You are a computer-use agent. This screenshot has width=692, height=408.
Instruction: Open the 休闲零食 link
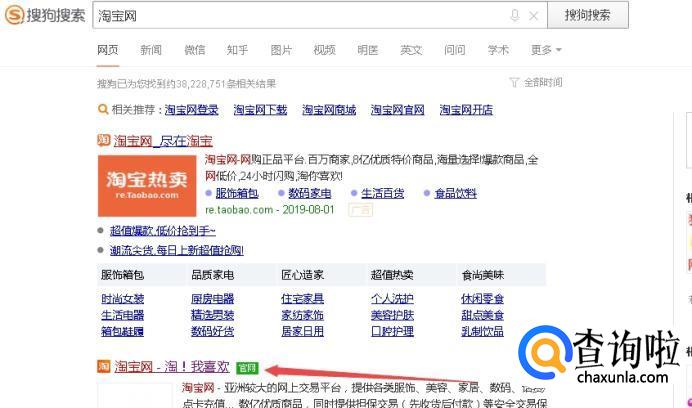point(482,299)
